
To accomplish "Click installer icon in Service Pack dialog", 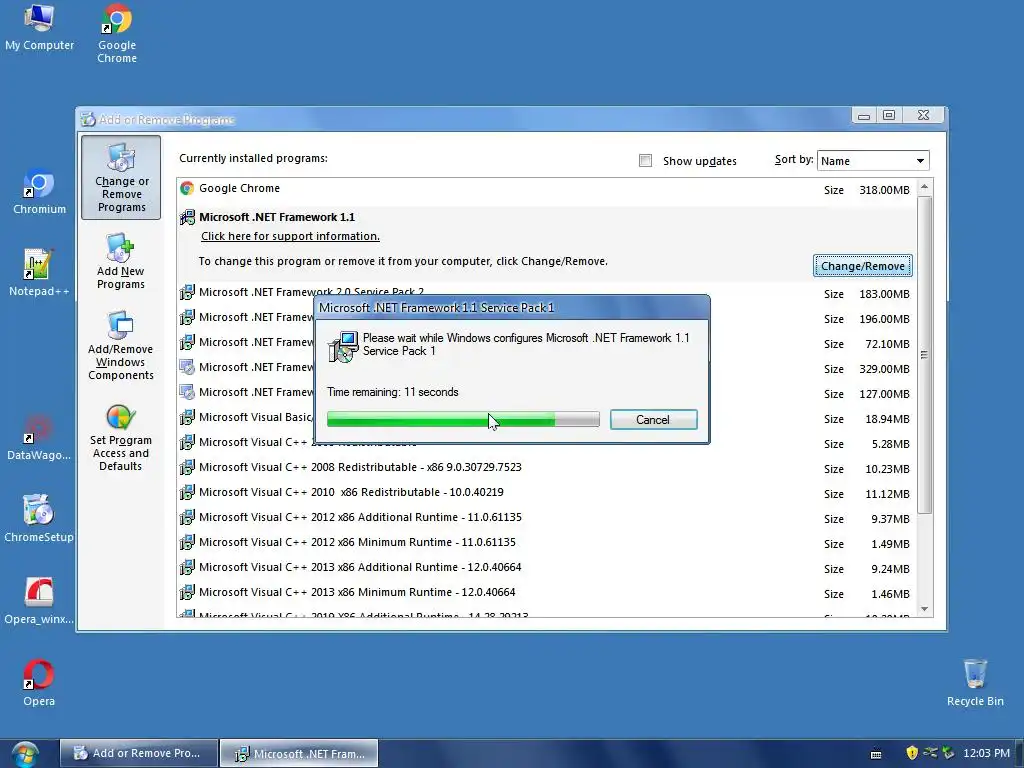I will click(x=343, y=347).
